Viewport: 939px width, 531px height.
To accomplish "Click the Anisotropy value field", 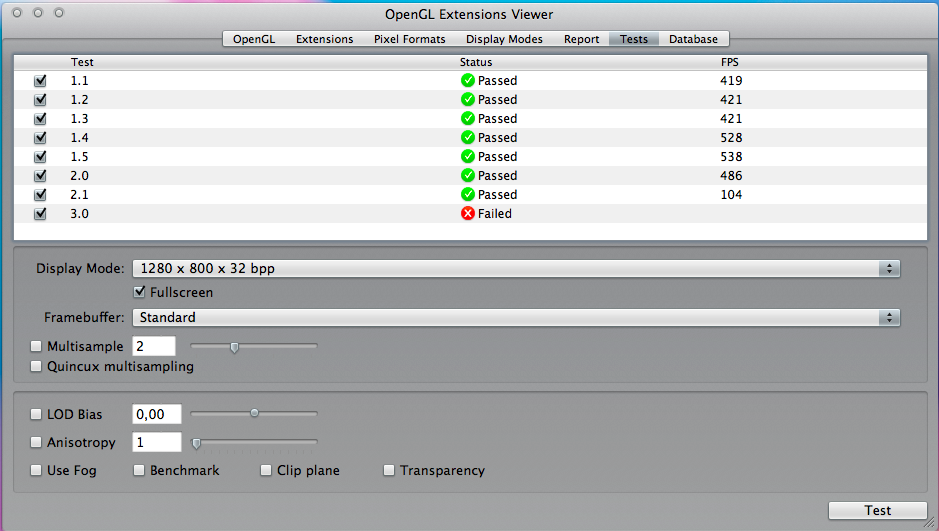I will click(157, 442).
